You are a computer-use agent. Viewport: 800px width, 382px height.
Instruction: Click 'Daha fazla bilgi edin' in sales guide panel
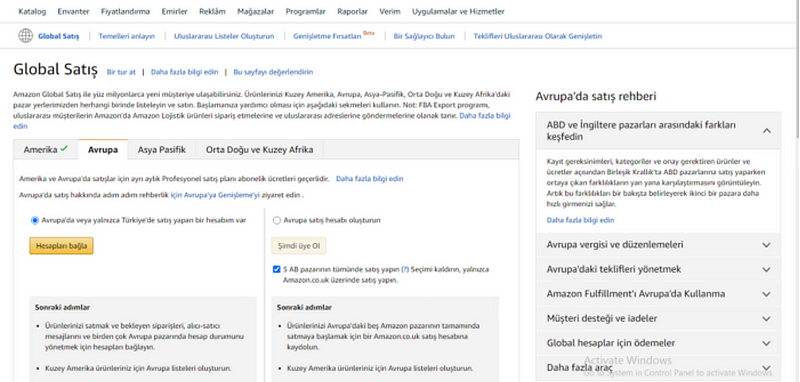click(x=580, y=220)
